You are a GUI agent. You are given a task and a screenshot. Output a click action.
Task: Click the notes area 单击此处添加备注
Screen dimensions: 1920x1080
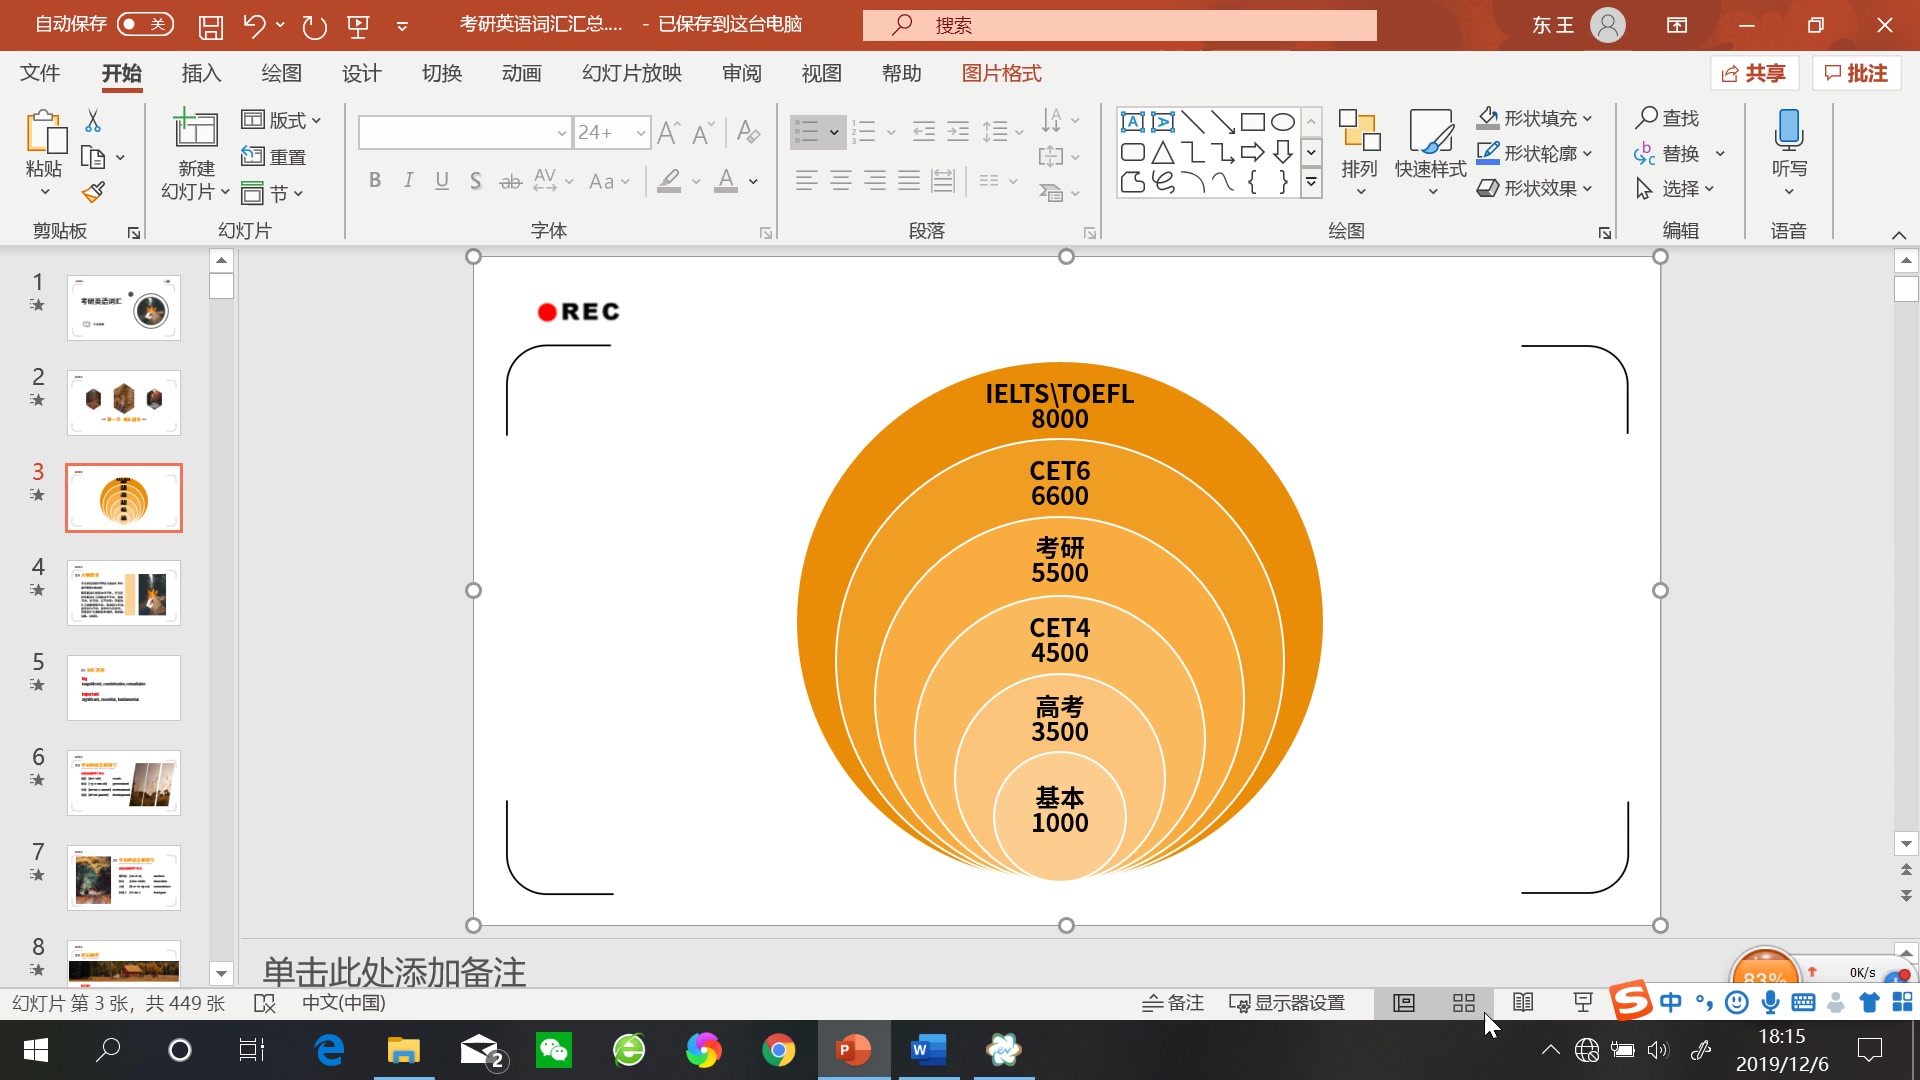point(394,971)
